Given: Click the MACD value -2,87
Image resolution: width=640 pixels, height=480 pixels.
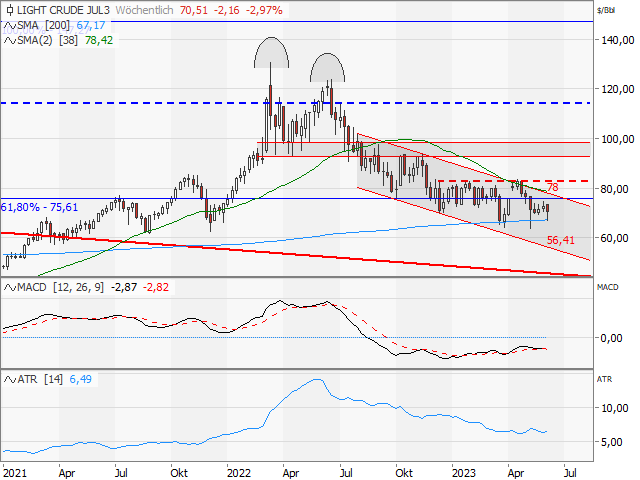Looking at the screenshot, I should [124, 287].
